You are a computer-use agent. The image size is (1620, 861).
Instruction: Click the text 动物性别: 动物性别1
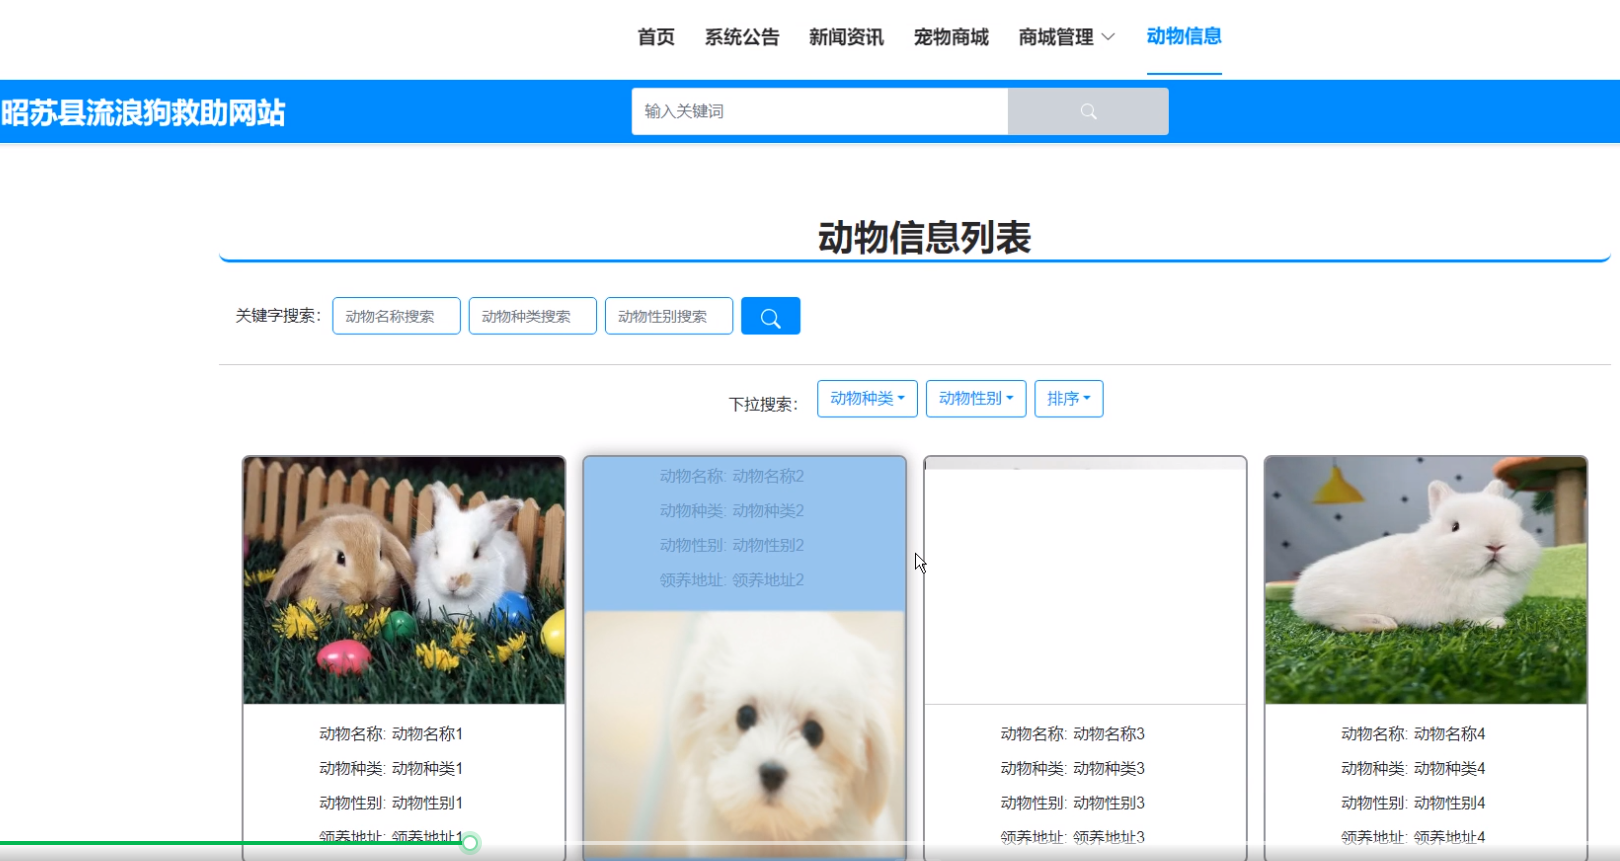[391, 803]
